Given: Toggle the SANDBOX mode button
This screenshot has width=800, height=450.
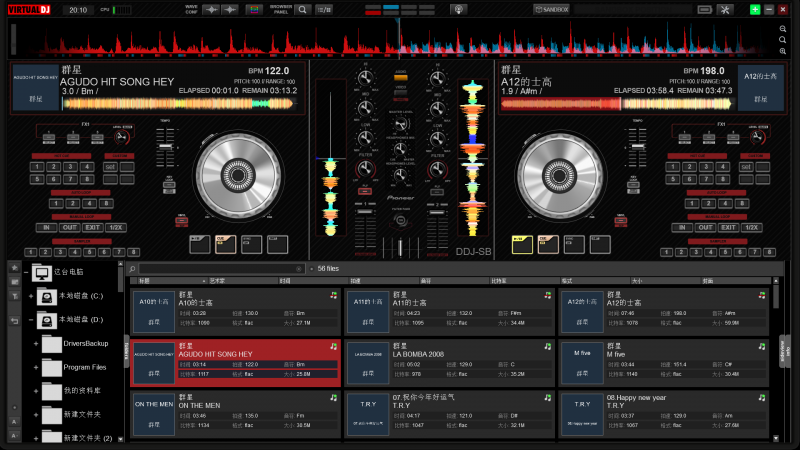Looking at the screenshot, I should click(x=551, y=9).
